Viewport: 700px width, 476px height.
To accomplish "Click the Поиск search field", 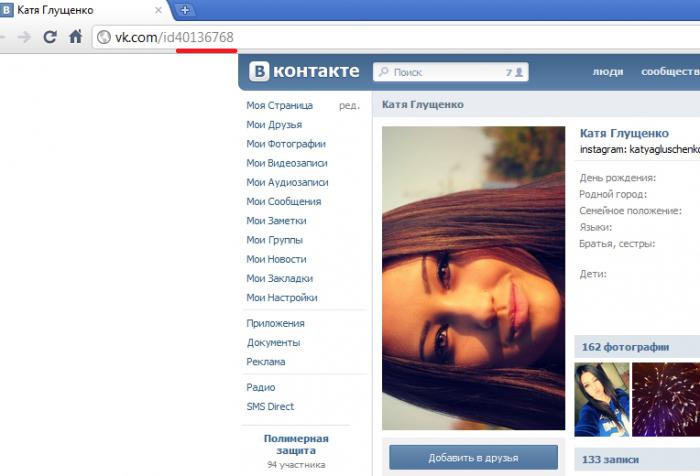I will pyautogui.click(x=450, y=72).
